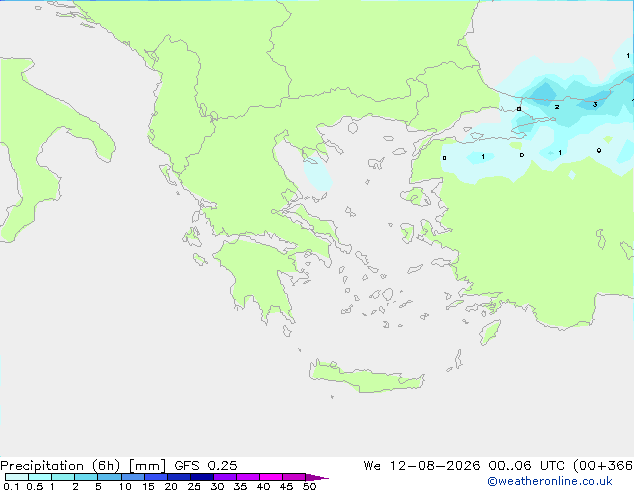Select the 5–10 mm legend color swatch
Viewport: 634px width, 490px height.
109,477
